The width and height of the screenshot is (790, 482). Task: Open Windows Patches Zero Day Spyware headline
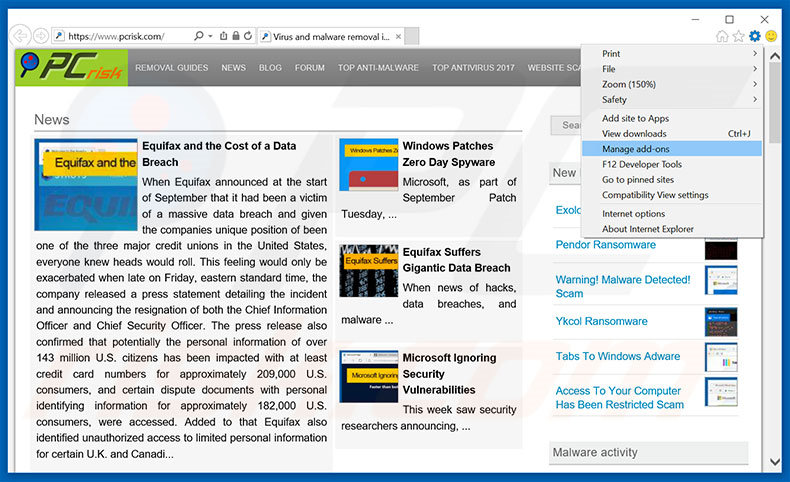[x=448, y=154]
